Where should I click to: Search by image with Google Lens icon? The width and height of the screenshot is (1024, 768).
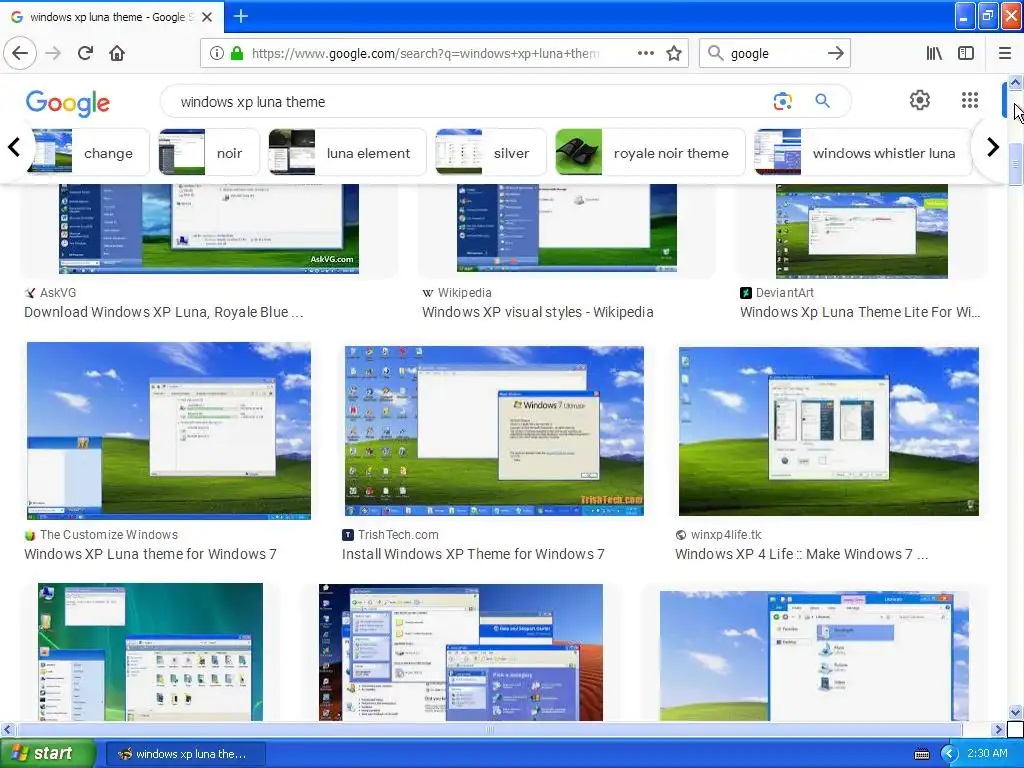click(x=782, y=101)
